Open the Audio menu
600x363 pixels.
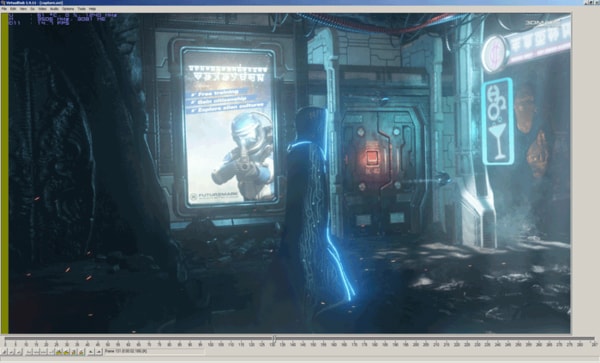click(x=54, y=9)
